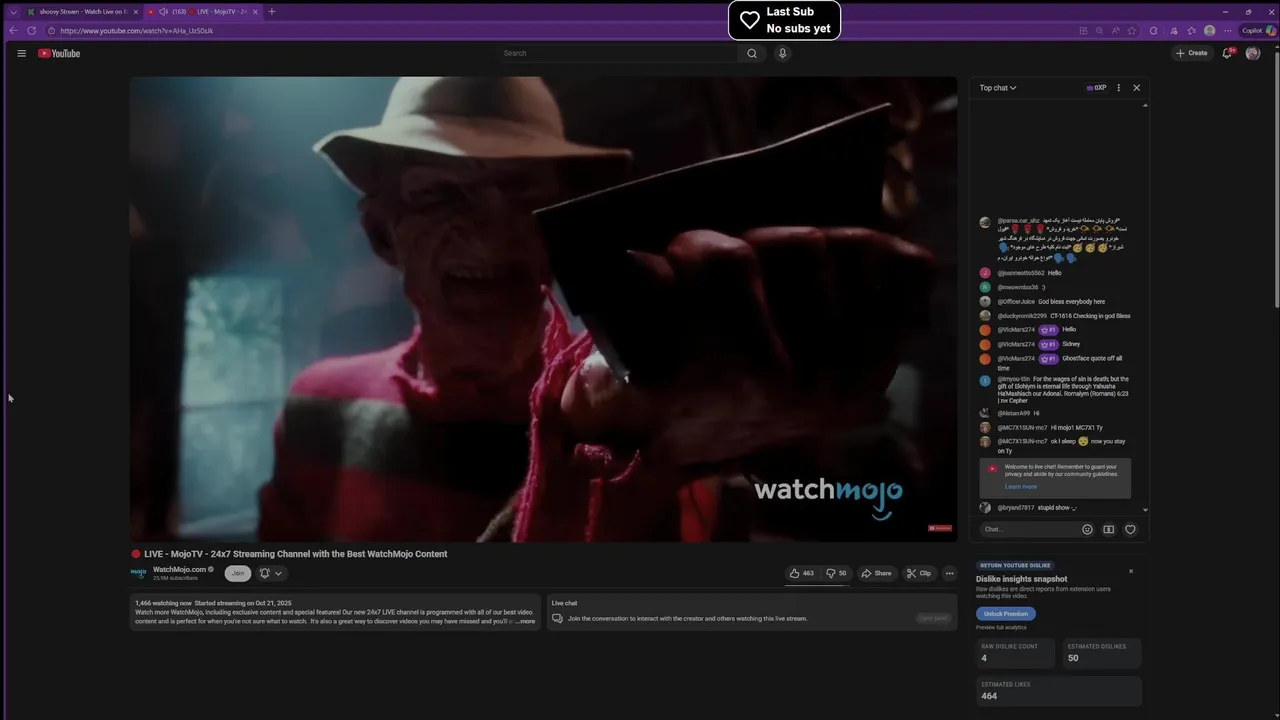Open Copilot sidebar
This screenshot has height=720, width=1280.
click(x=1258, y=30)
